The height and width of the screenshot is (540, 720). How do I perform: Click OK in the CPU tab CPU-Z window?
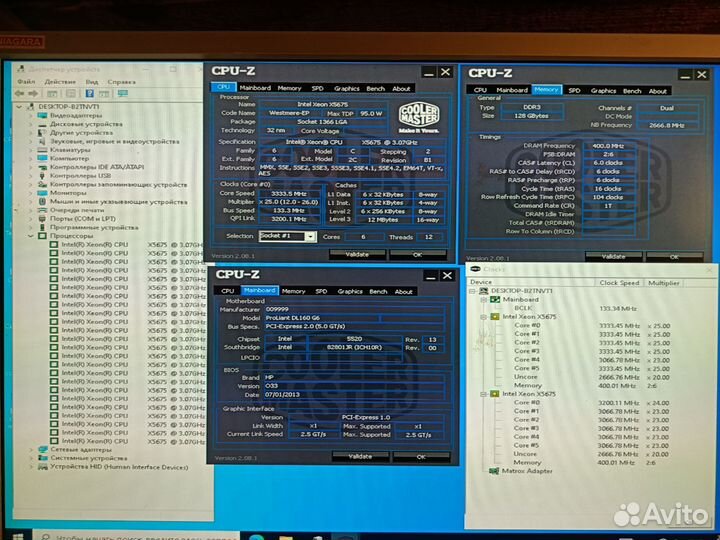pyautogui.click(x=417, y=255)
